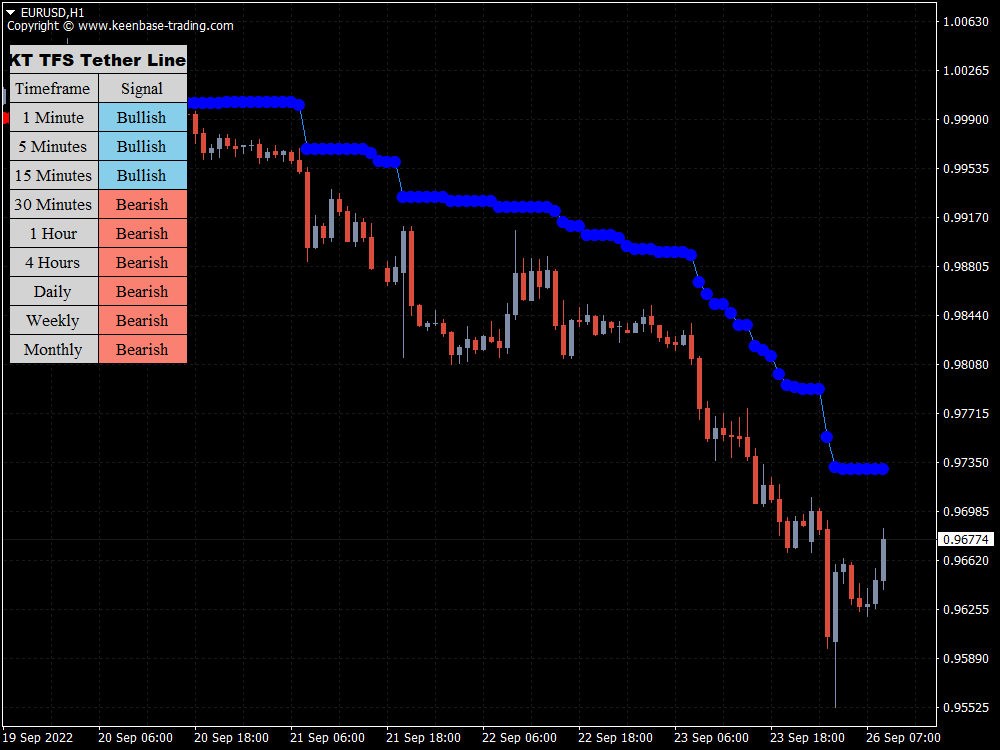Click the 22 Sep 06:00 time label
The height and width of the screenshot is (750, 1000).
click(519, 738)
